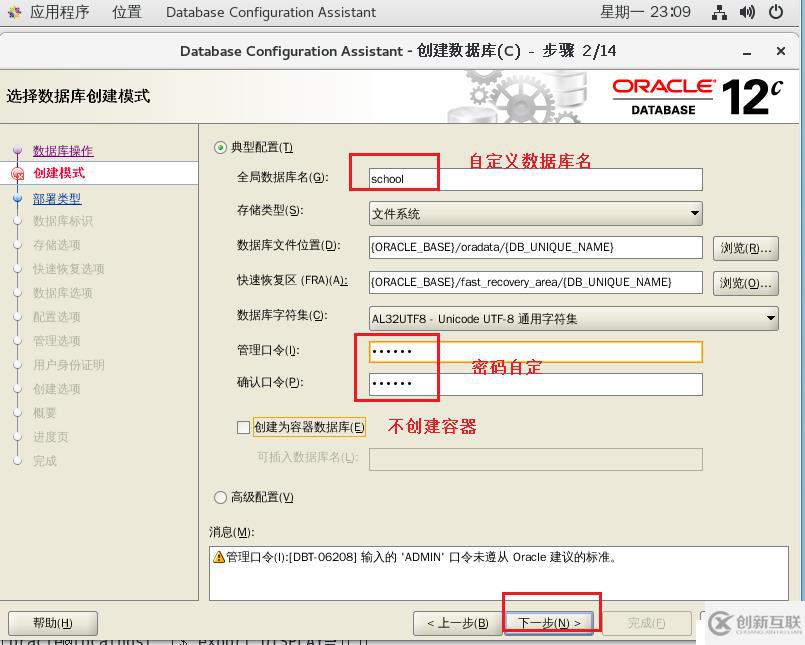The image size is (805, 645).
Task: Click the 数据库选项 step text
Action: tap(63, 293)
